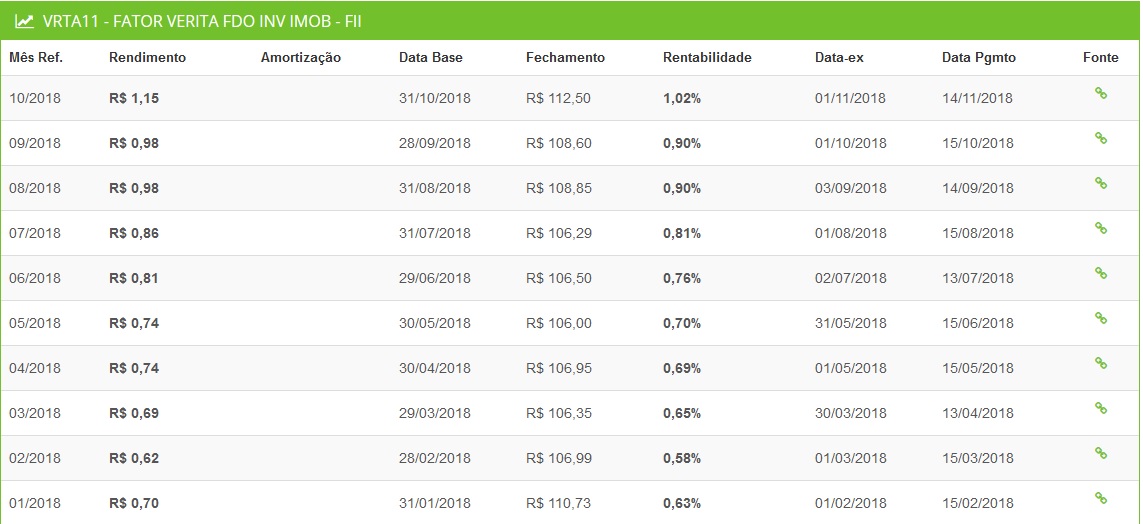This screenshot has width=1143, height=524.
Task: Open source link for 02/2018 row
Action: click(1100, 453)
